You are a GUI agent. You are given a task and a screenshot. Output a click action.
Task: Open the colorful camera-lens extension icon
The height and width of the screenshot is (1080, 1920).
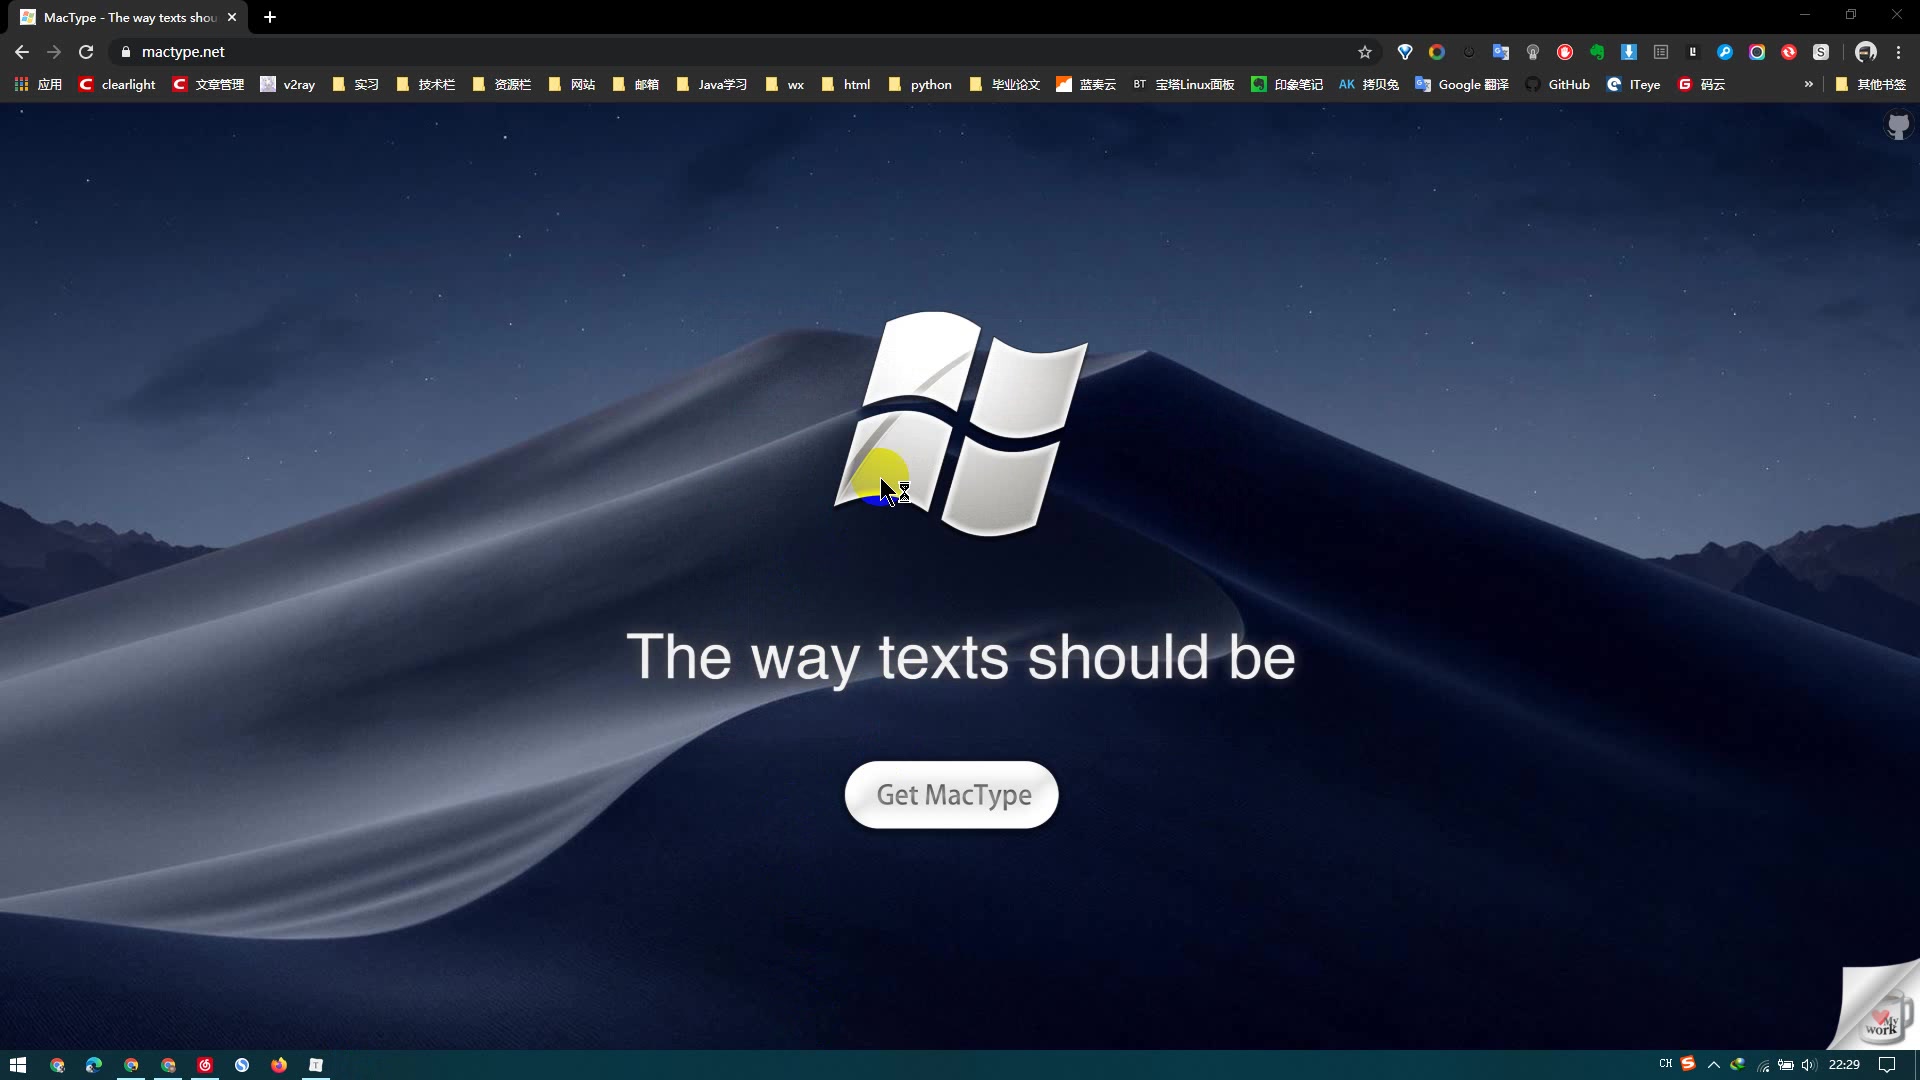1757,52
